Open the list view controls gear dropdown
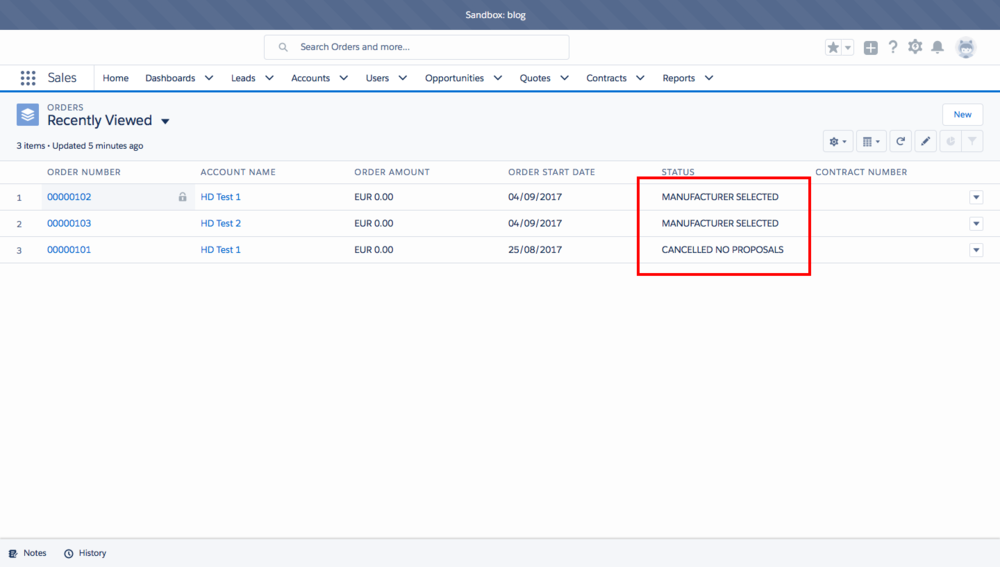Screen dimensions: 1000x567 coord(838,142)
